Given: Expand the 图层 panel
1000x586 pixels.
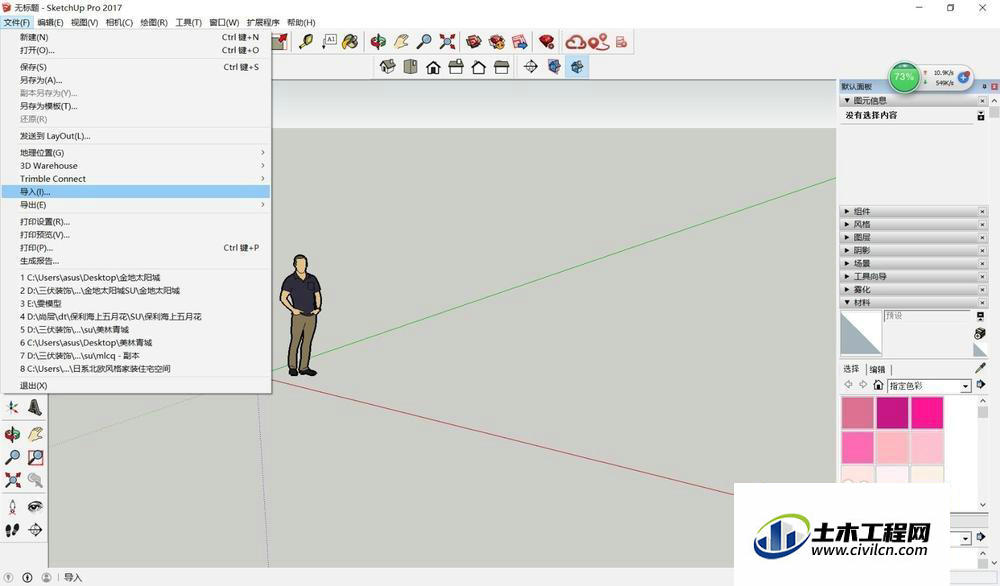Looking at the screenshot, I should pyautogui.click(x=847, y=237).
